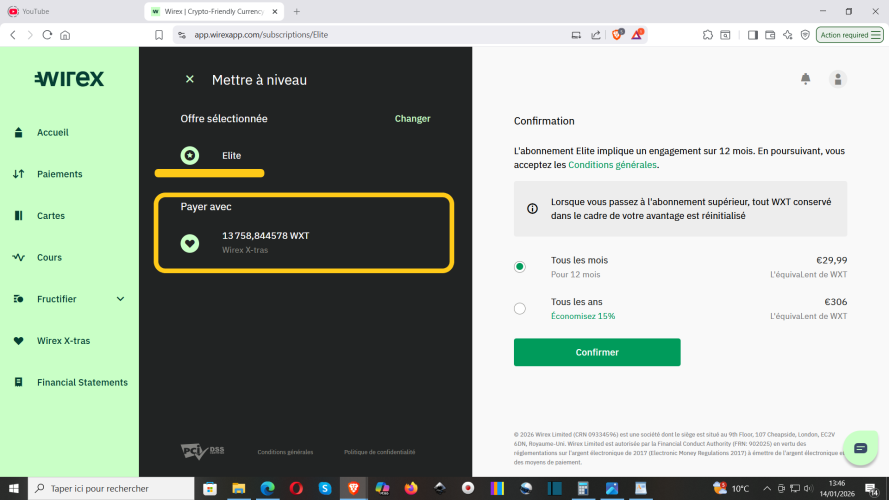Select the Tous les mois option
This screenshot has height=500, width=889.
[x=519, y=267]
